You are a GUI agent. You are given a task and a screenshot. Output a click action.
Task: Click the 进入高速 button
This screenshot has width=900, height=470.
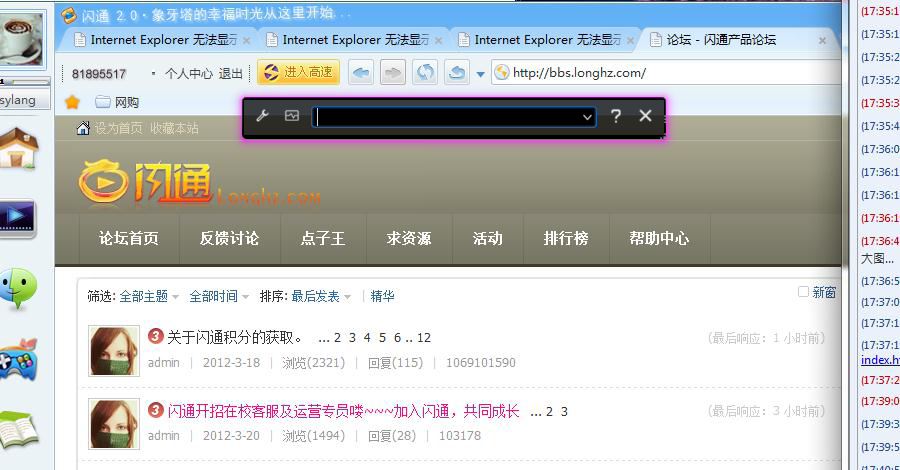[x=298, y=72]
